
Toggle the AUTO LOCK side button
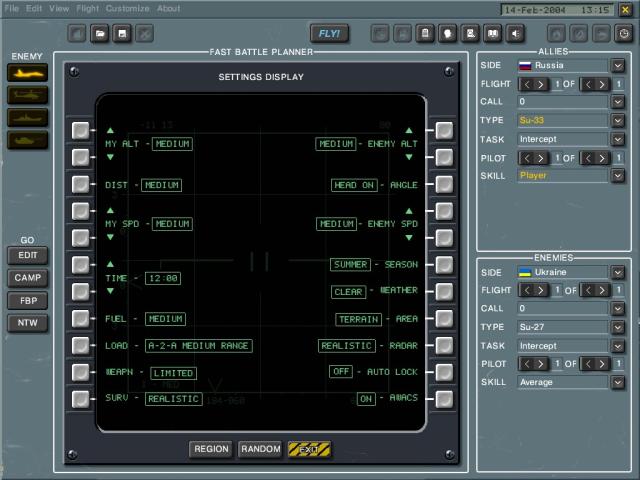click(444, 372)
